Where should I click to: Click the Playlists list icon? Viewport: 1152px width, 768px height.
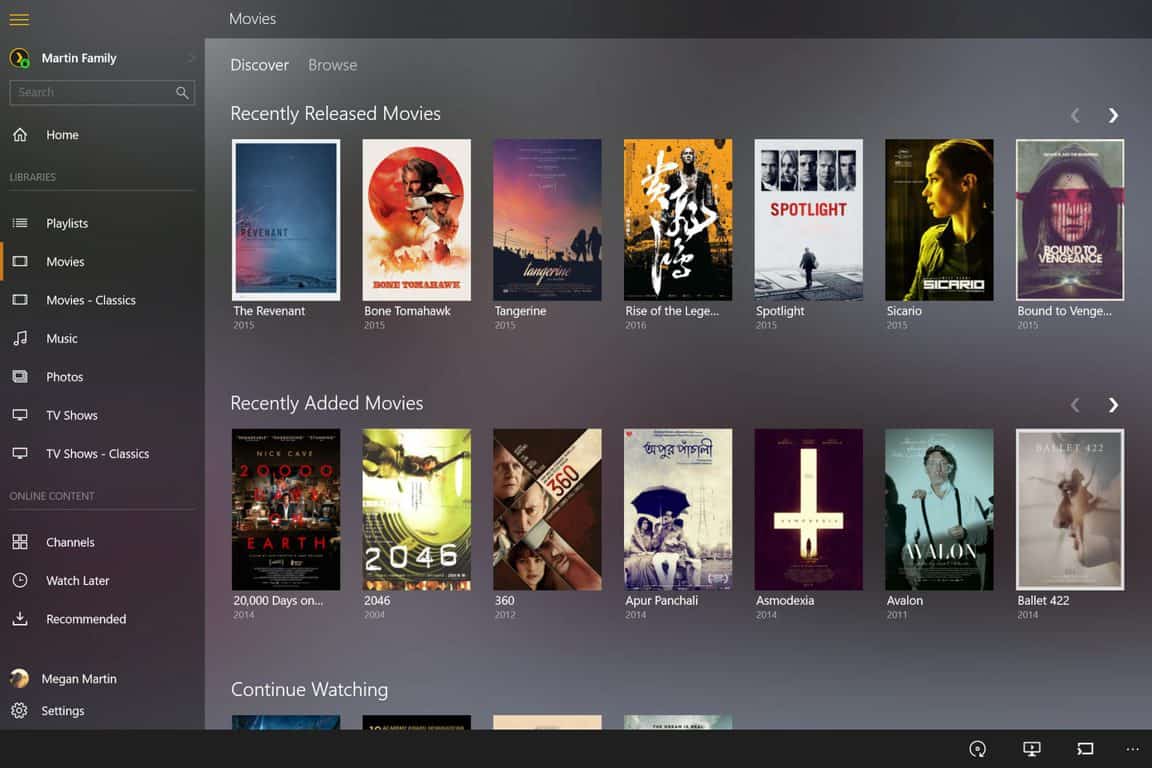coord(20,223)
